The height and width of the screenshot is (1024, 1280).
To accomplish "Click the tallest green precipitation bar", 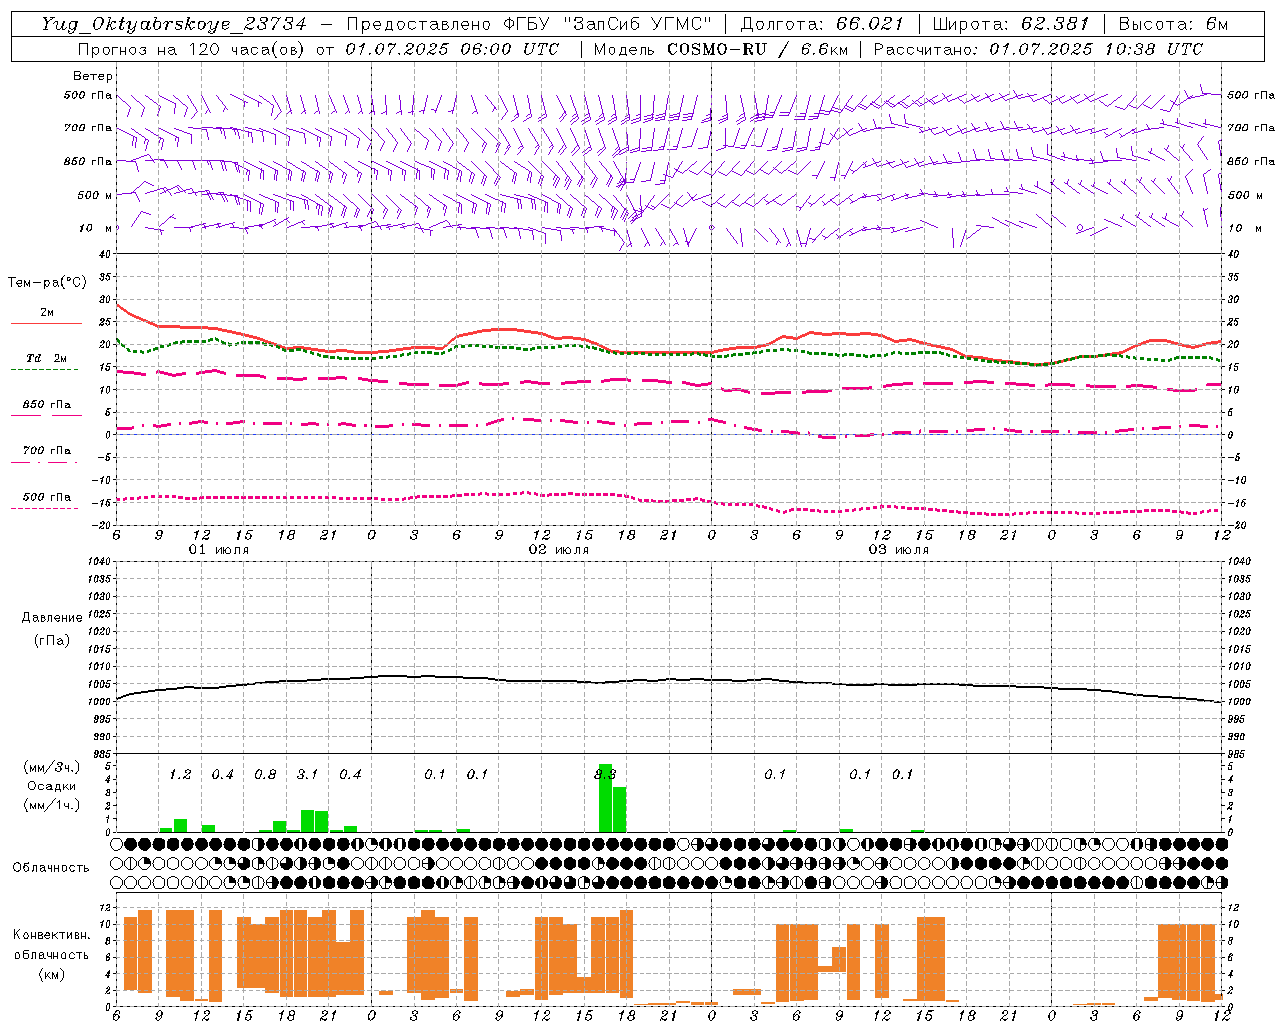I will point(605,798).
